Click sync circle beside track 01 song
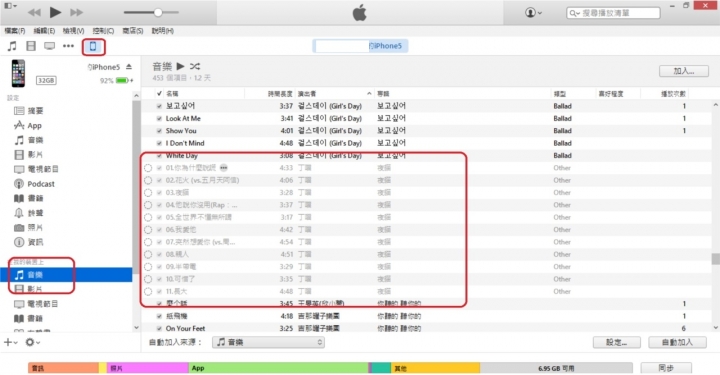Image resolution: width=720 pixels, height=375 pixels. click(148, 168)
